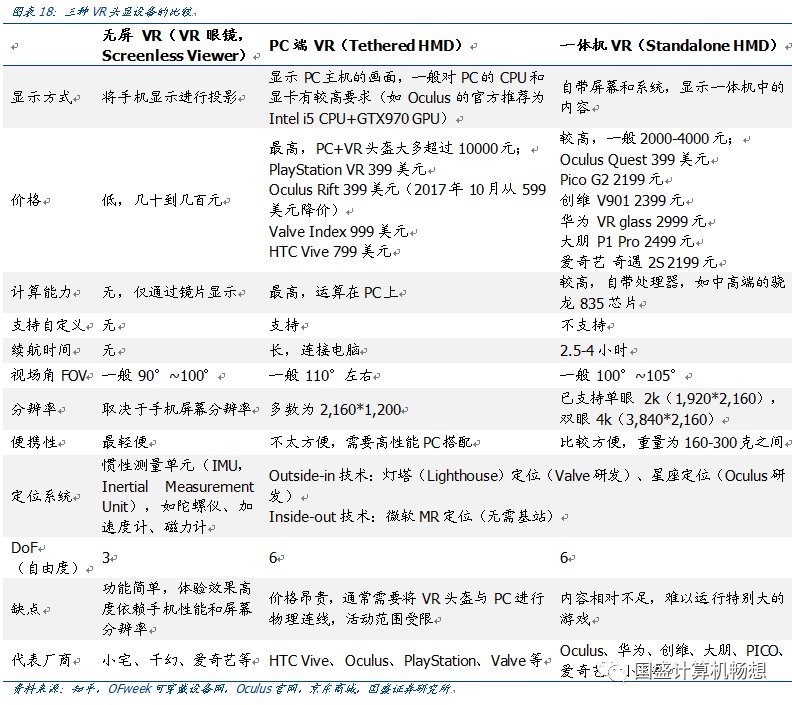
Task: Click the row label '便携性'
Action: tap(34, 442)
